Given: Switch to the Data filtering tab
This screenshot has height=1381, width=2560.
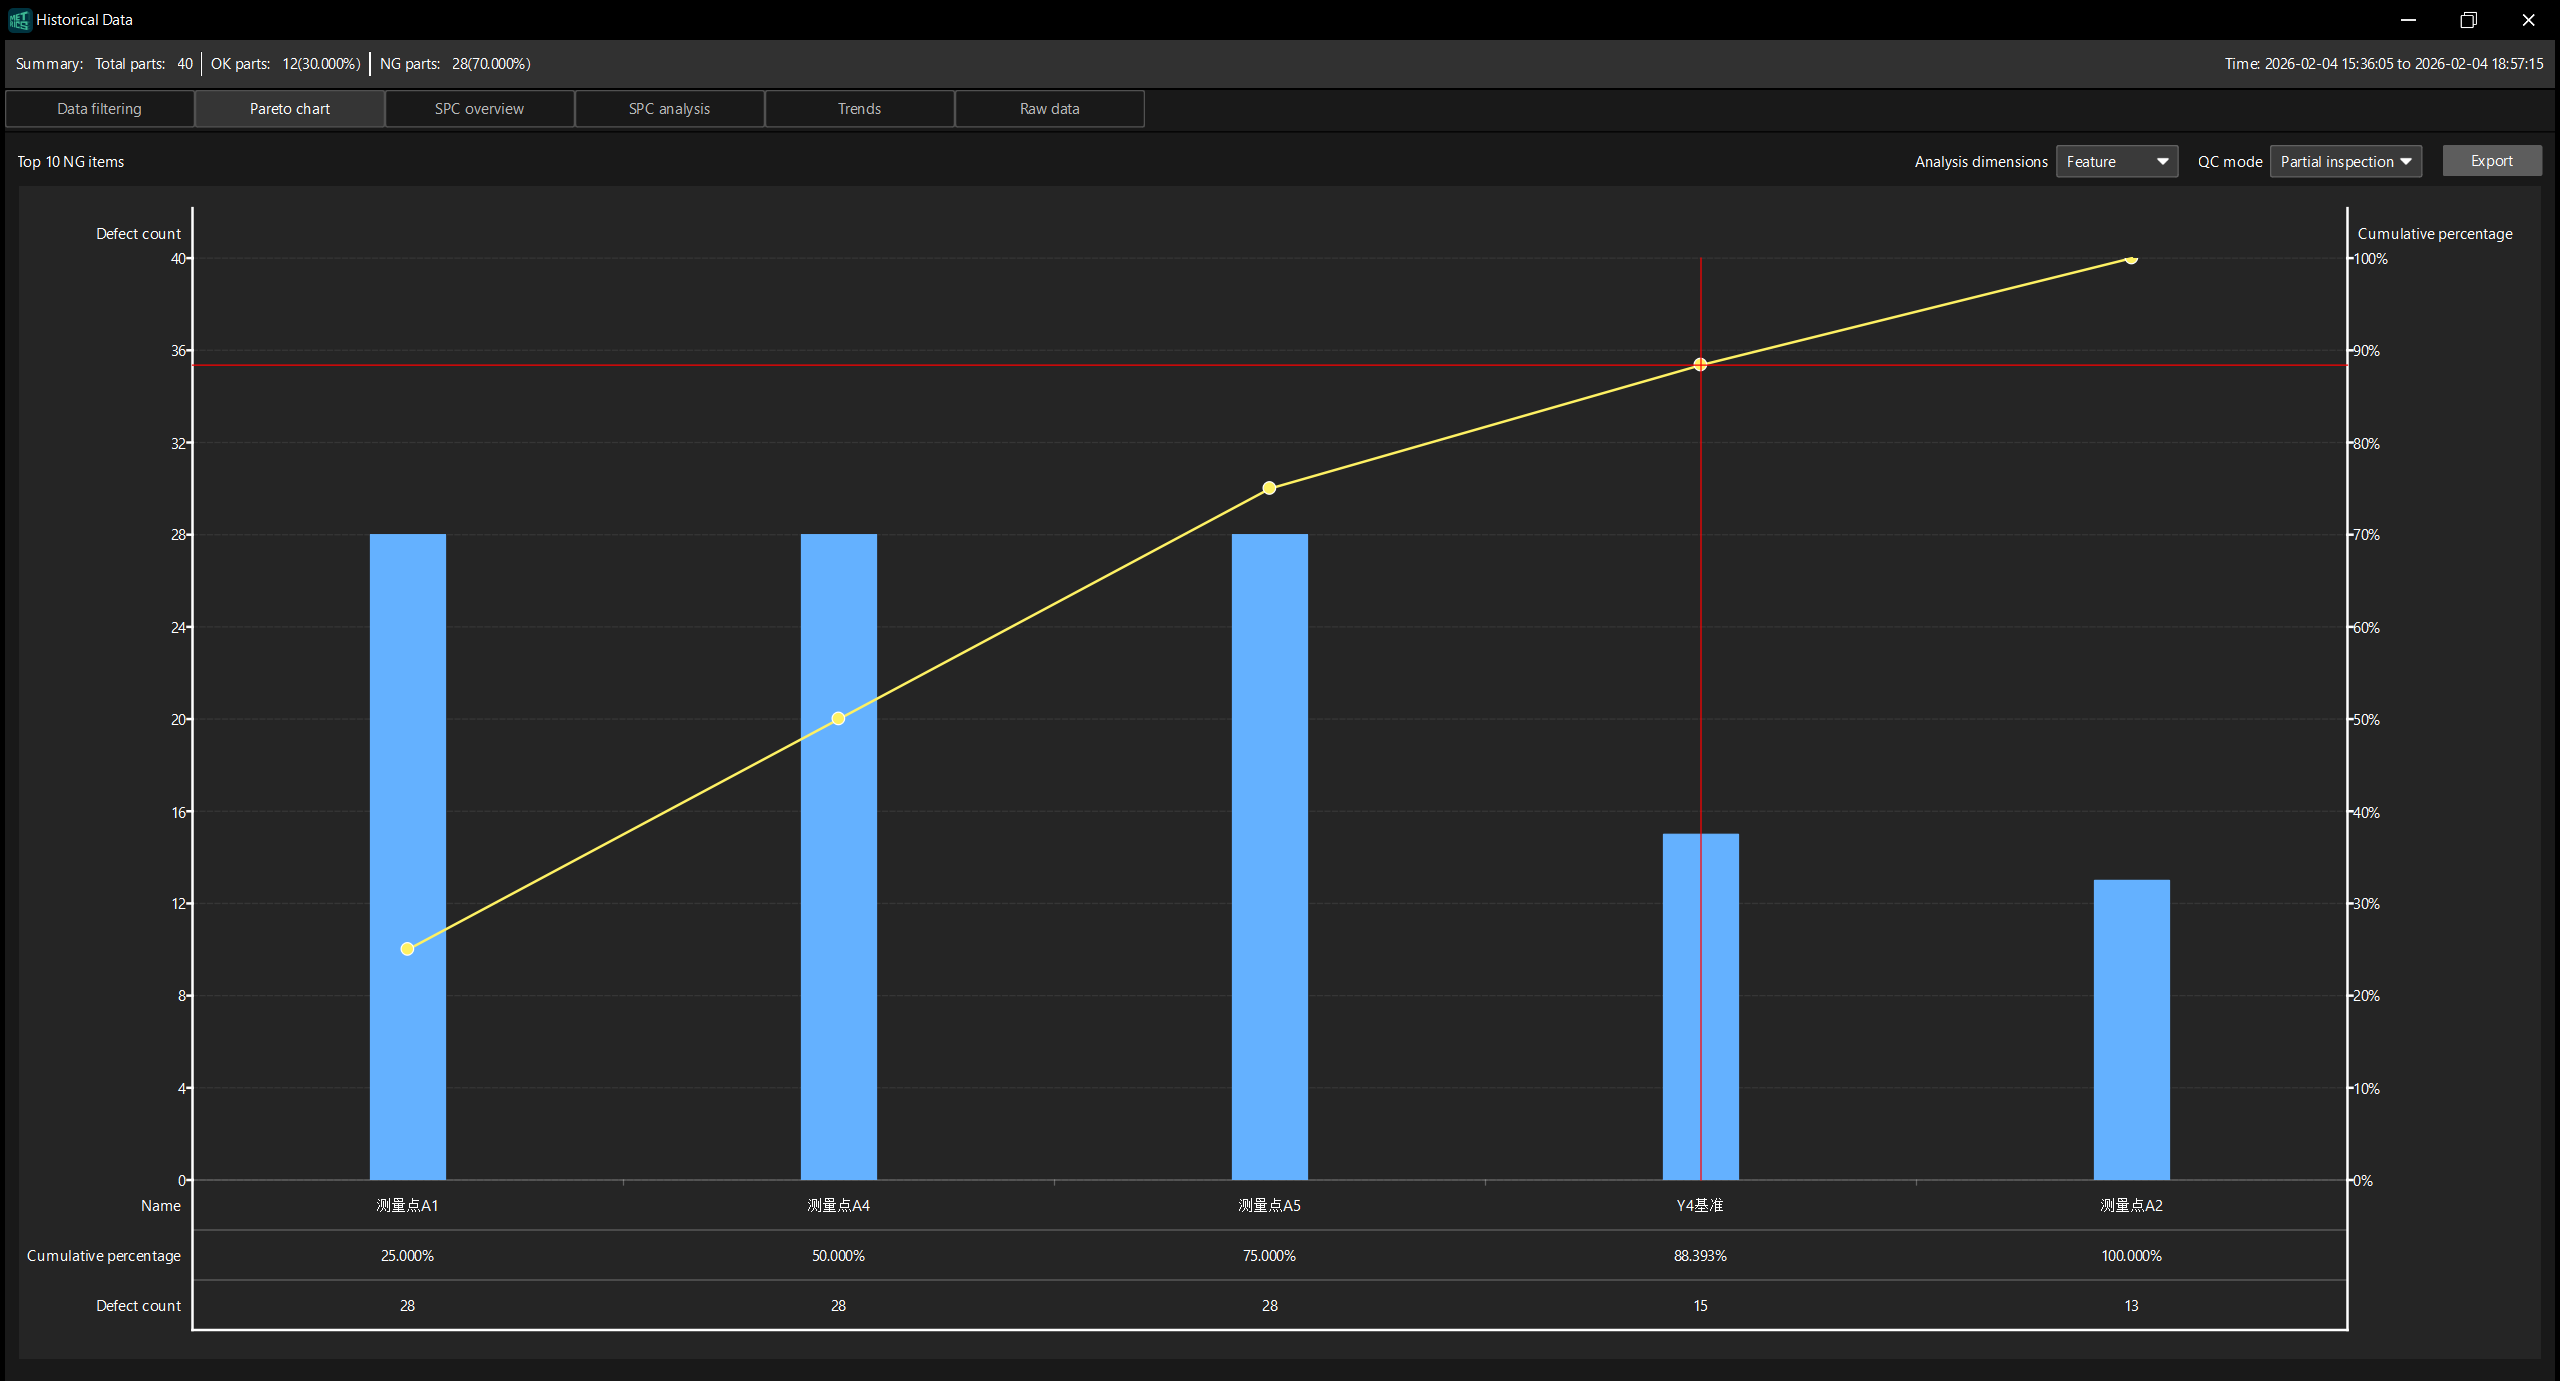Looking at the screenshot, I should [x=98, y=108].
